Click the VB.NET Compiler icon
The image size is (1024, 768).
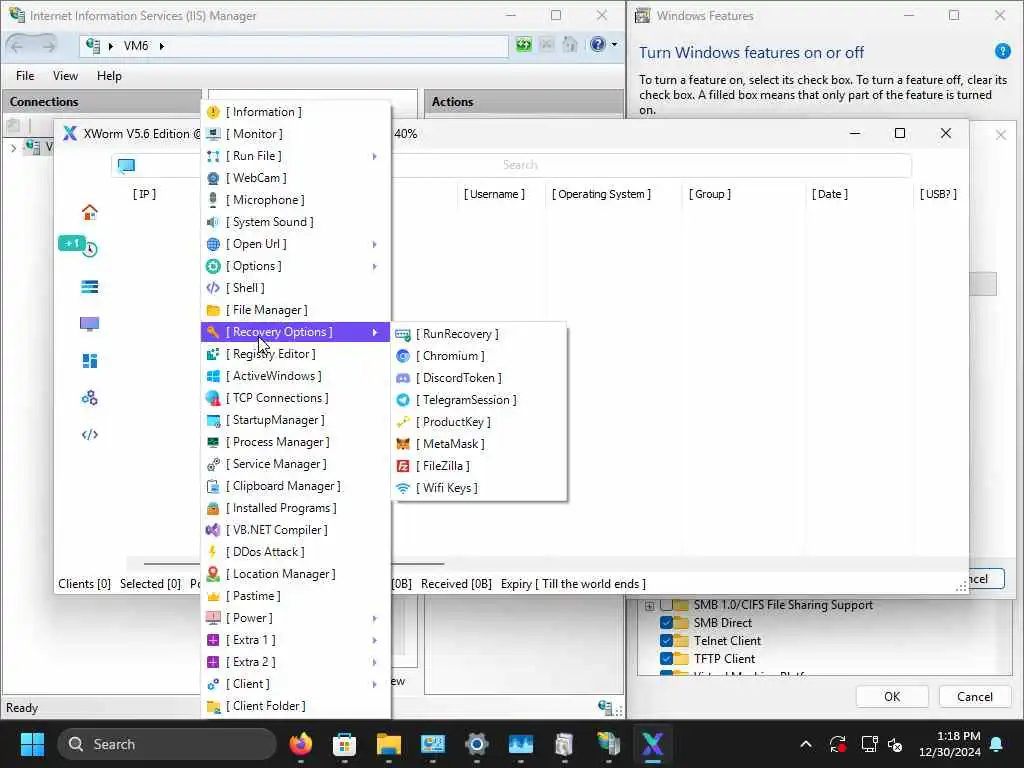(x=213, y=530)
